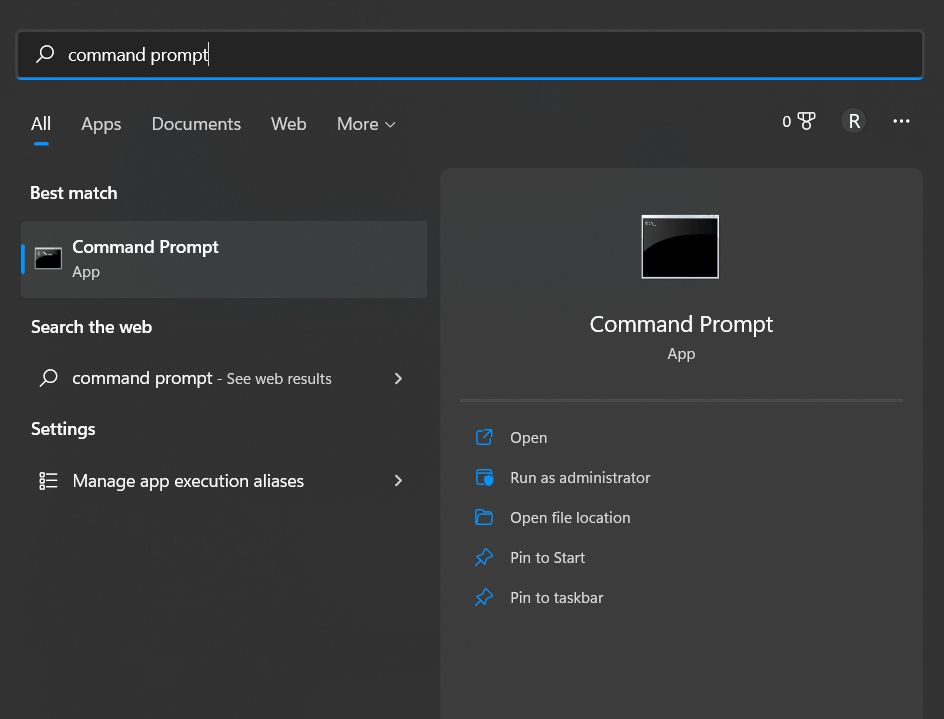This screenshot has height=719, width=944.
Task: Expand web results chevron arrow
Action: pyautogui.click(x=398, y=378)
